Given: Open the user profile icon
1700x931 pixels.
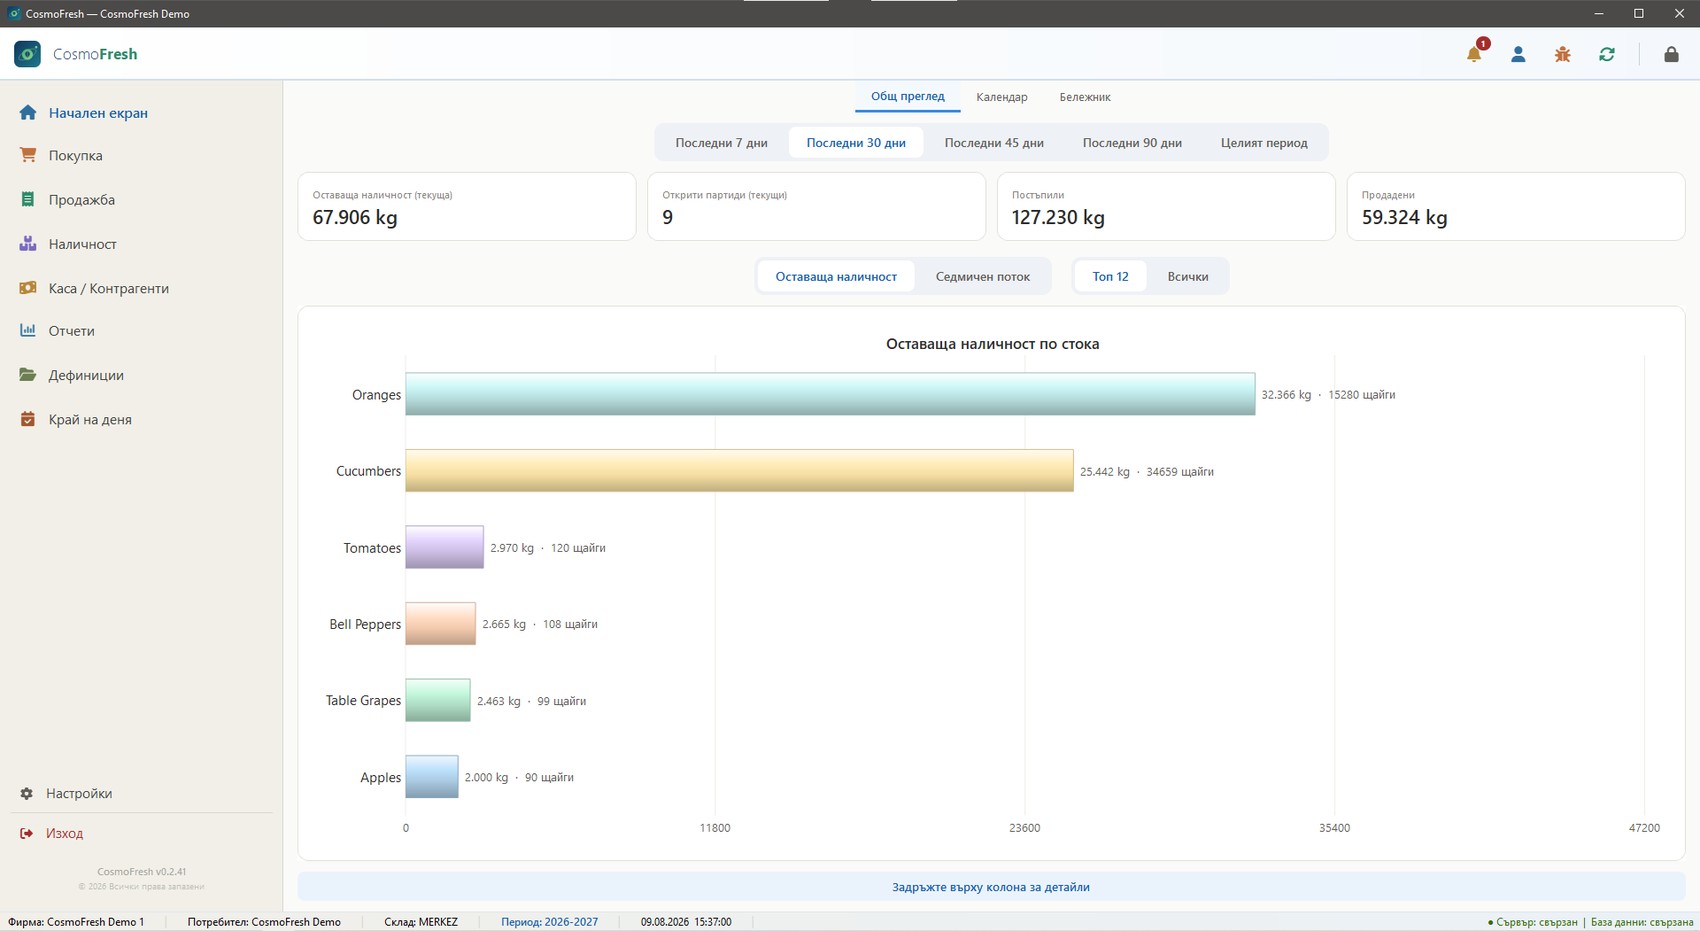Looking at the screenshot, I should click(x=1518, y=54).
